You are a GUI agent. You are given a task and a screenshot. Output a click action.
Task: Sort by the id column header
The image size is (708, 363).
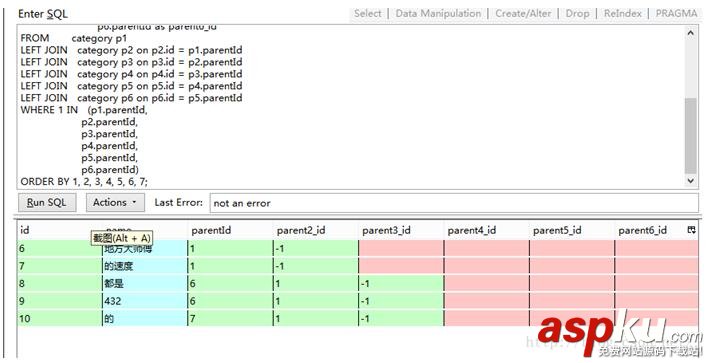[60, 230]
